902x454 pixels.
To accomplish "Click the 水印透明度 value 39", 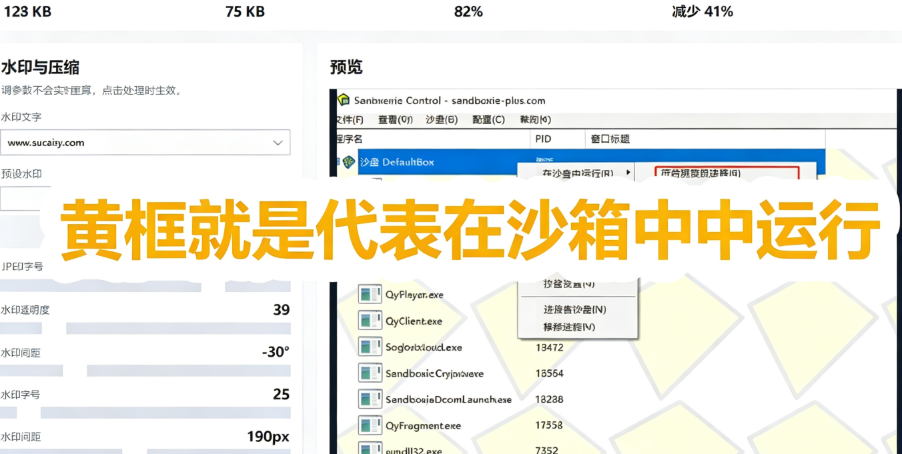I will [x=281, y=310].
